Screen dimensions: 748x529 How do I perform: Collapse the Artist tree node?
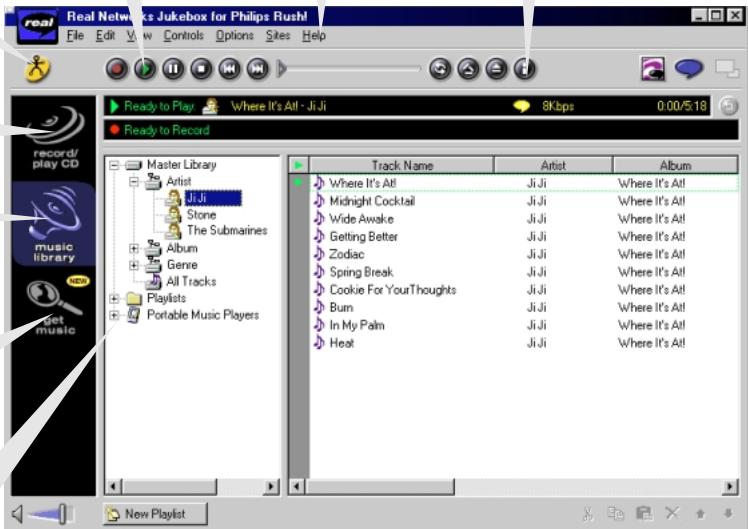tap(134, 182)
